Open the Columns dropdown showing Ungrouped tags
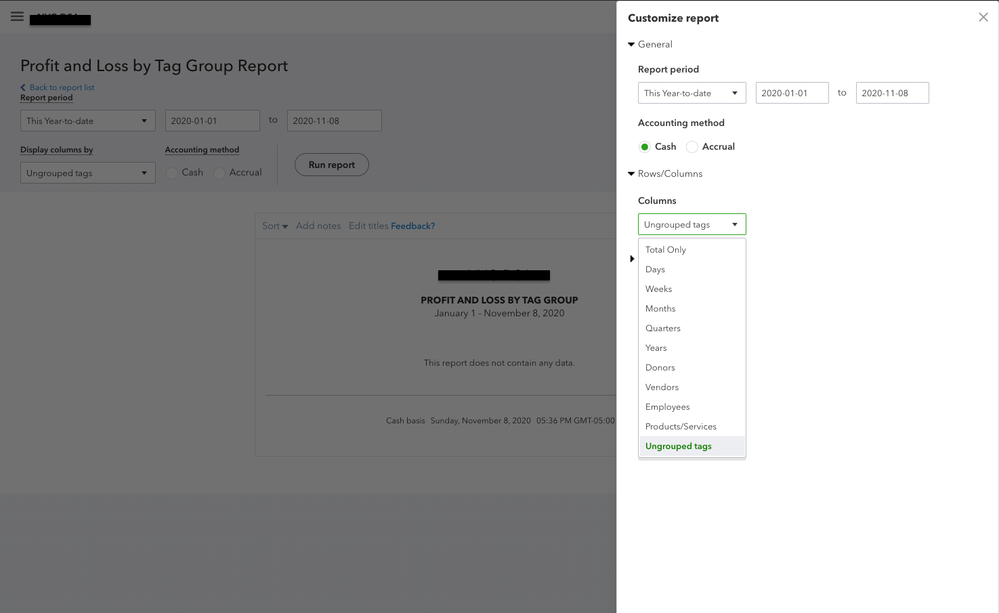The image size is (999, 613). coord(692,225)
